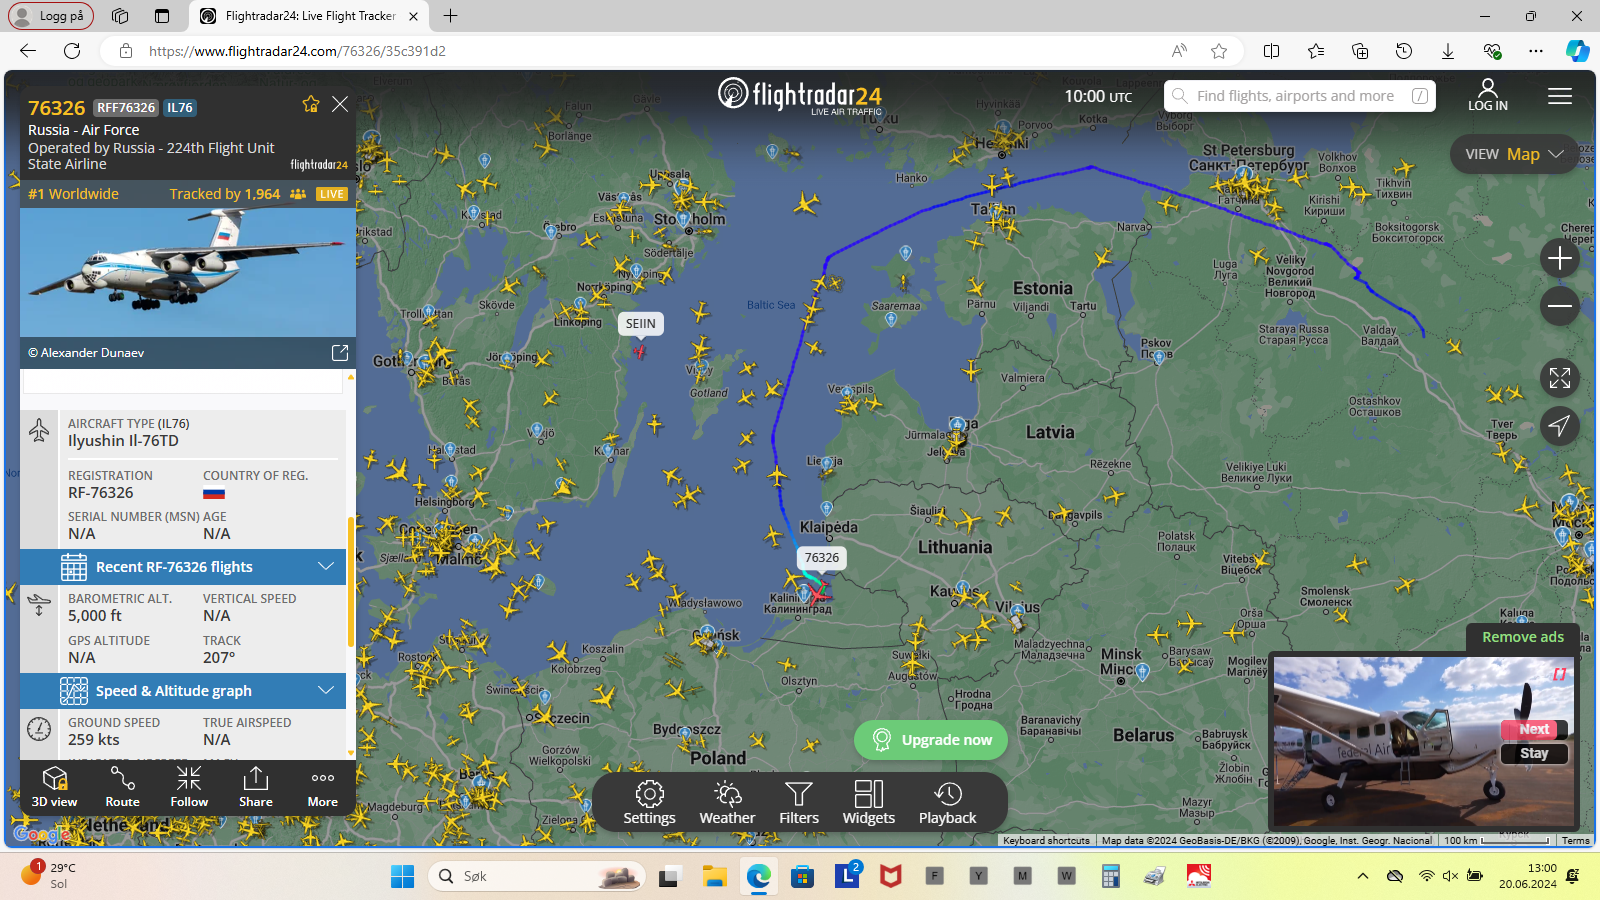
Task: Click the aircraft photo thumbnail
Action: pos(188,272)
